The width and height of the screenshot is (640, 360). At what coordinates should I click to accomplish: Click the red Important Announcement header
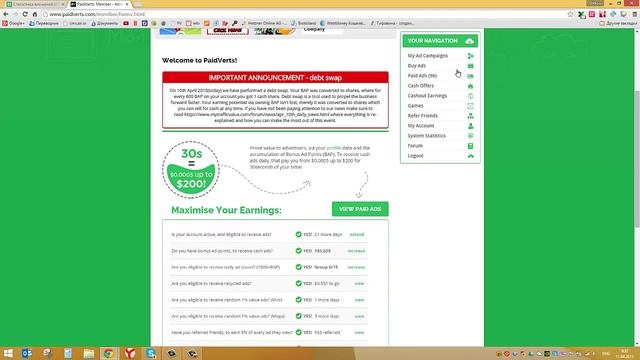[x=275, y=78]
